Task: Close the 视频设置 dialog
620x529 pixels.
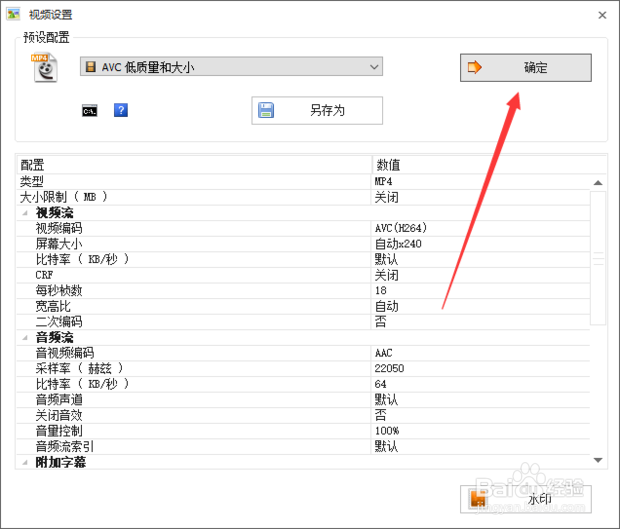Action: 602,15
